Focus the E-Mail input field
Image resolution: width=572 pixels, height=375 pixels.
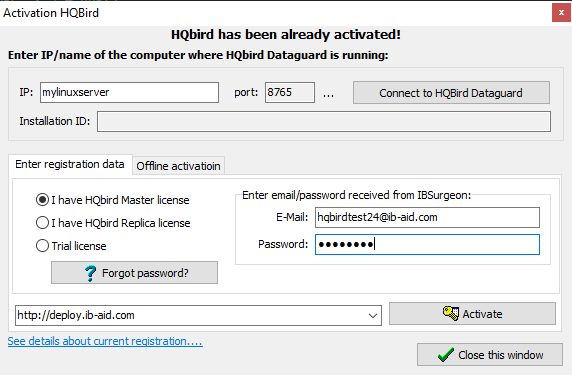(x=427, y=217)
